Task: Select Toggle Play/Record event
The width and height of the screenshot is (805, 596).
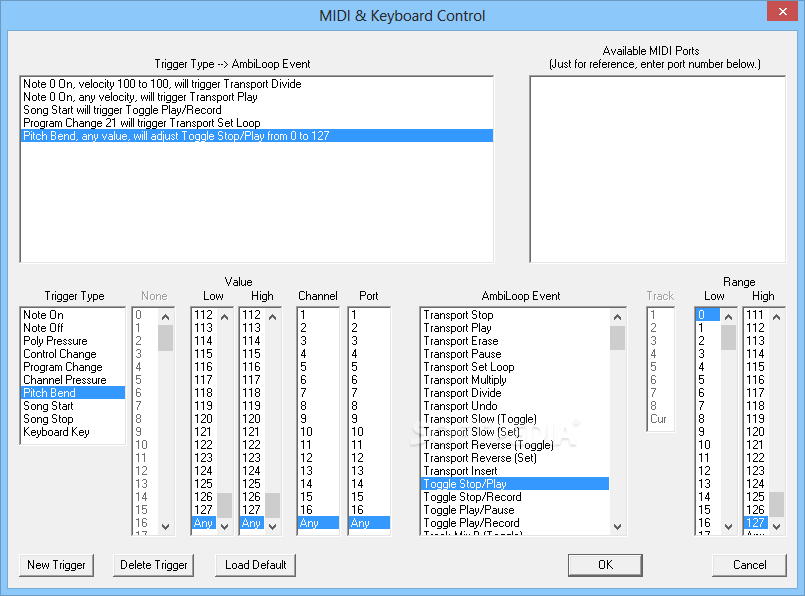Action: tap(515, 523)
